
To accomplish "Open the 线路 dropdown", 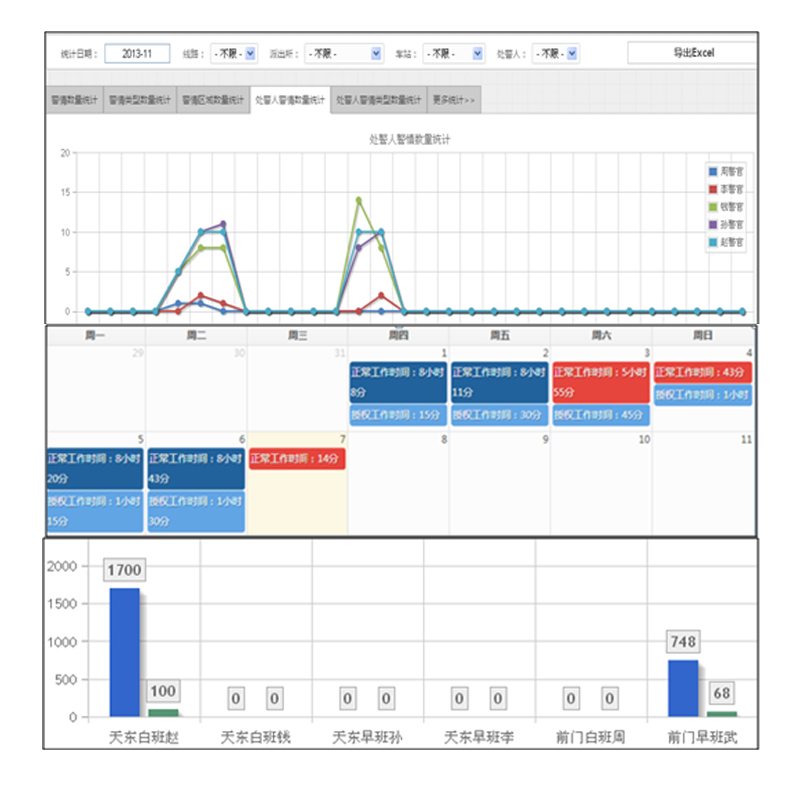I will pyautogui.click(x=236, y=53).
